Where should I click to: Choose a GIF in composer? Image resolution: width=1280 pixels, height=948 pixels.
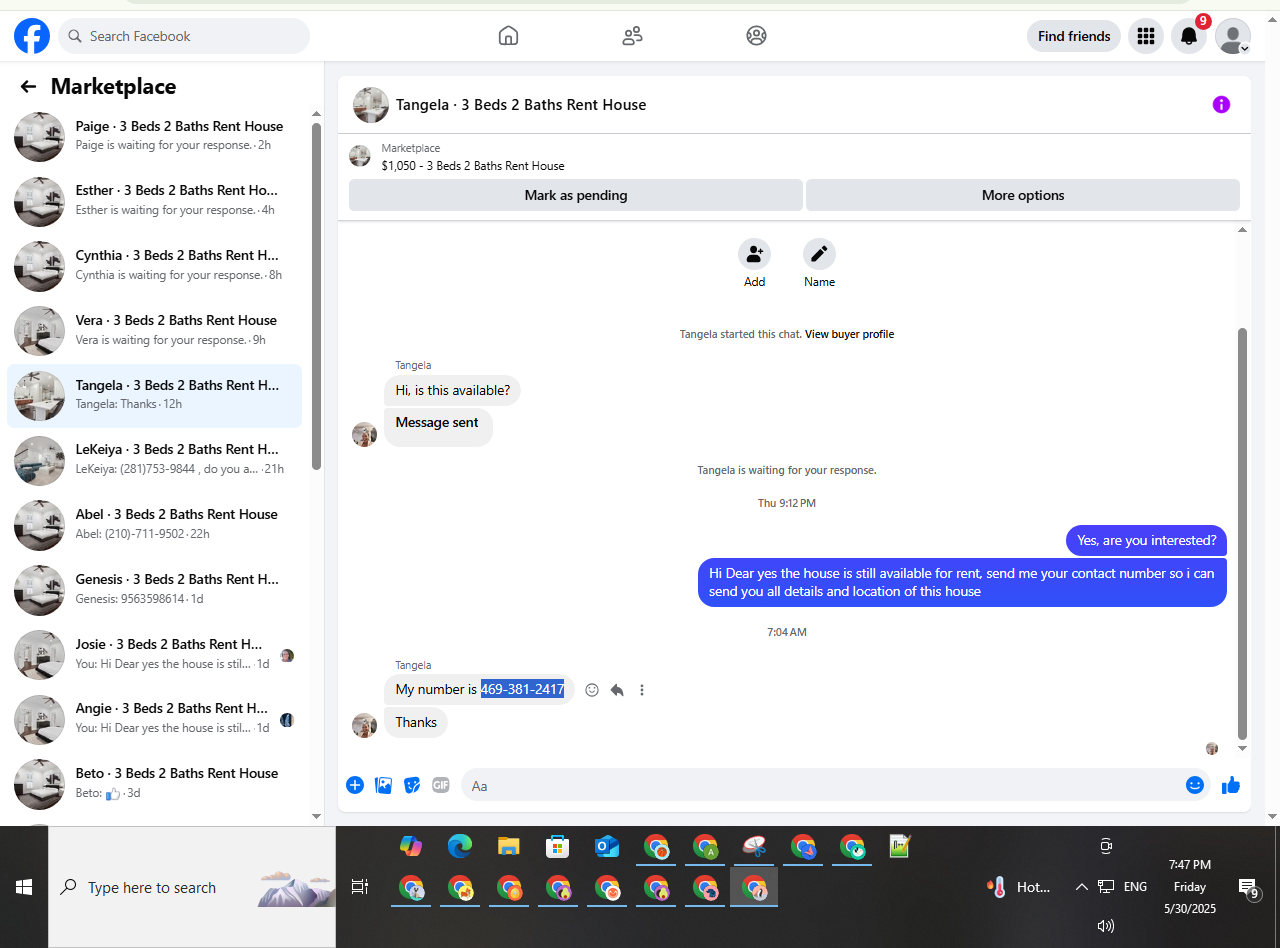[441, 785]
